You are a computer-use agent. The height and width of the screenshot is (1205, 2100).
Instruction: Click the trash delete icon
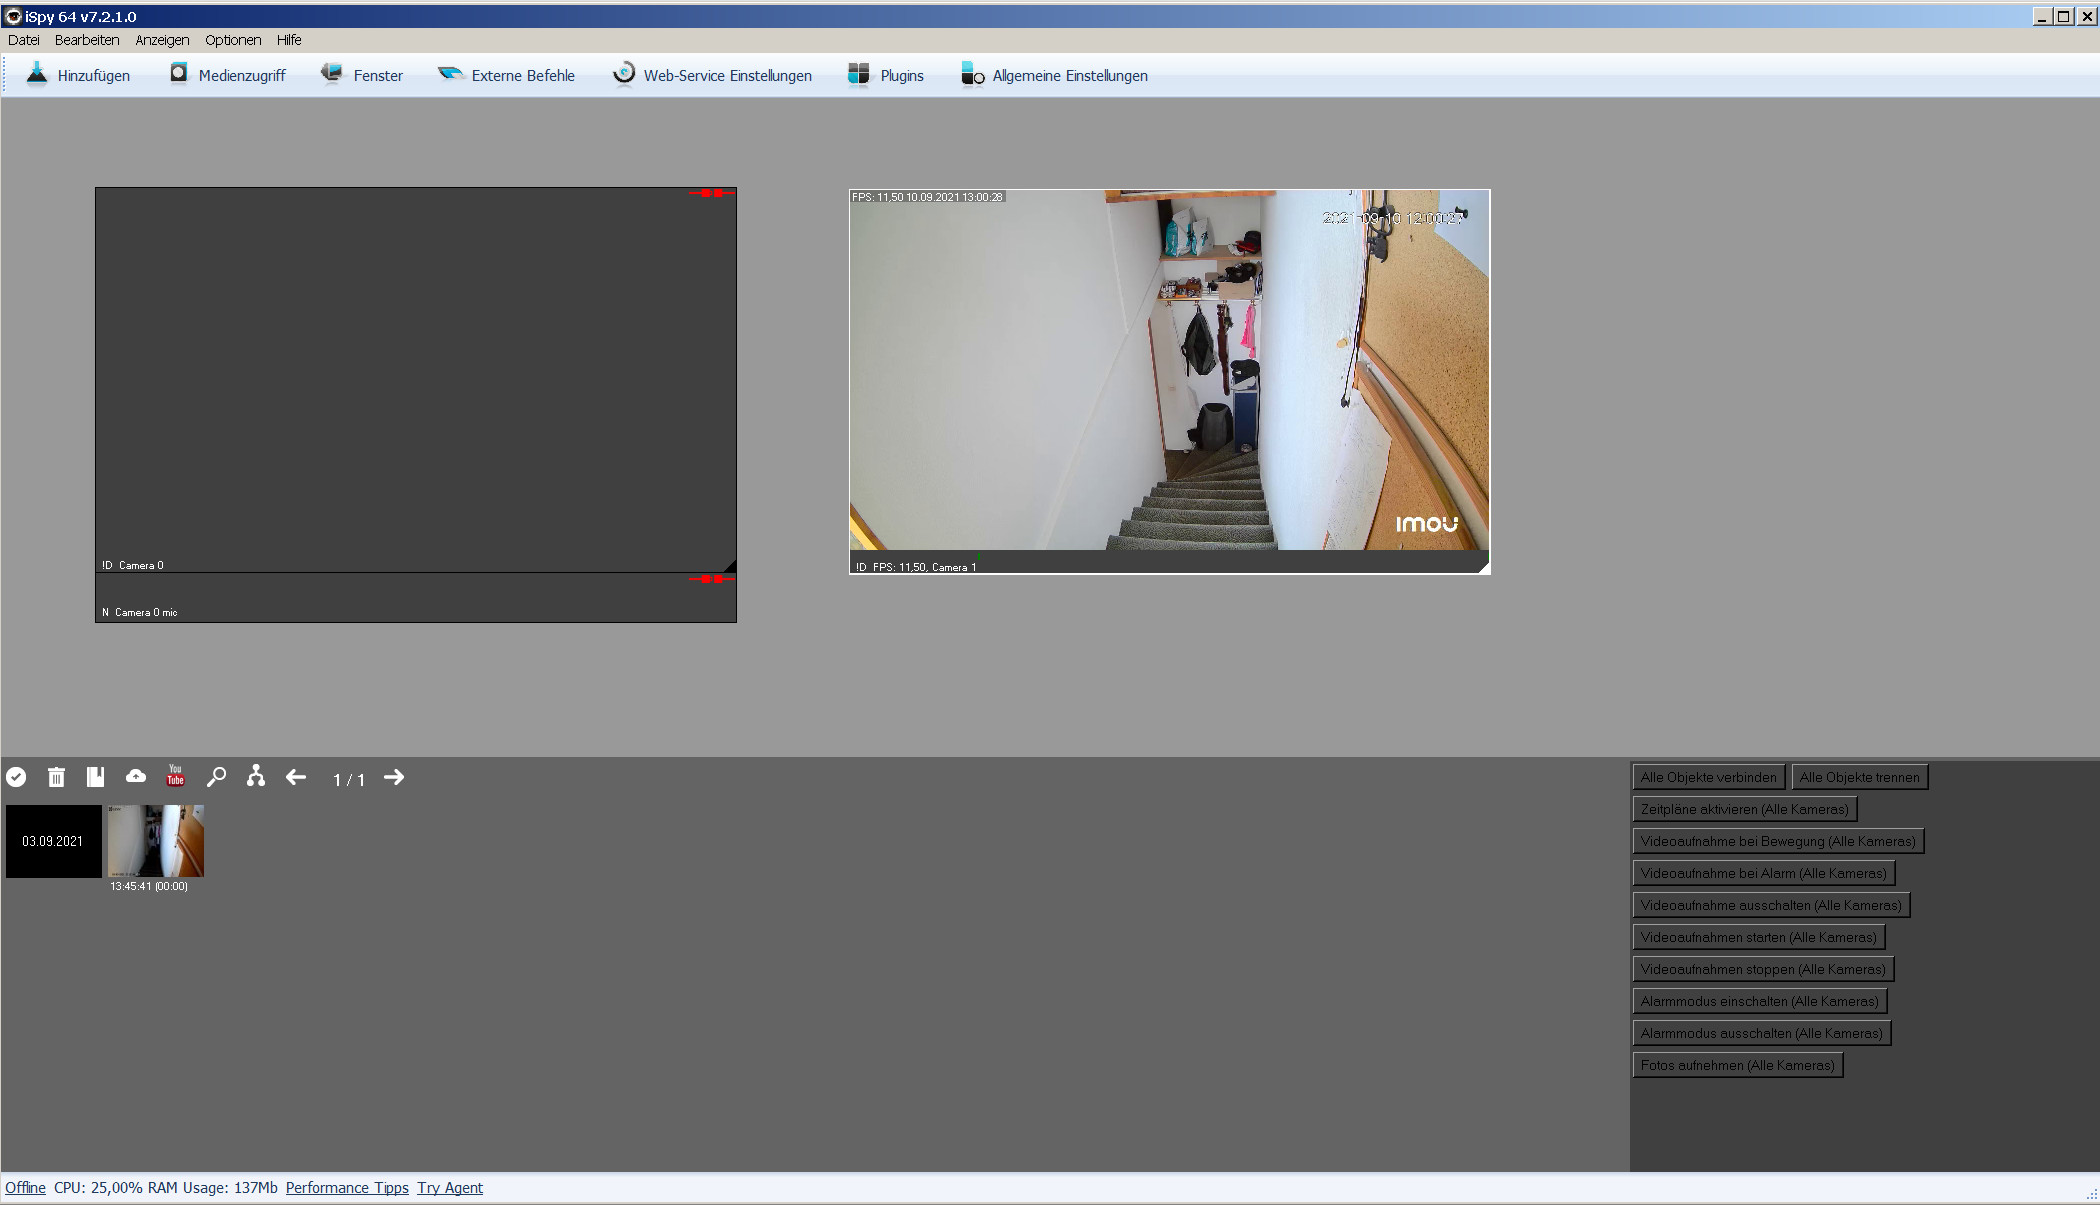pos(57,777)
